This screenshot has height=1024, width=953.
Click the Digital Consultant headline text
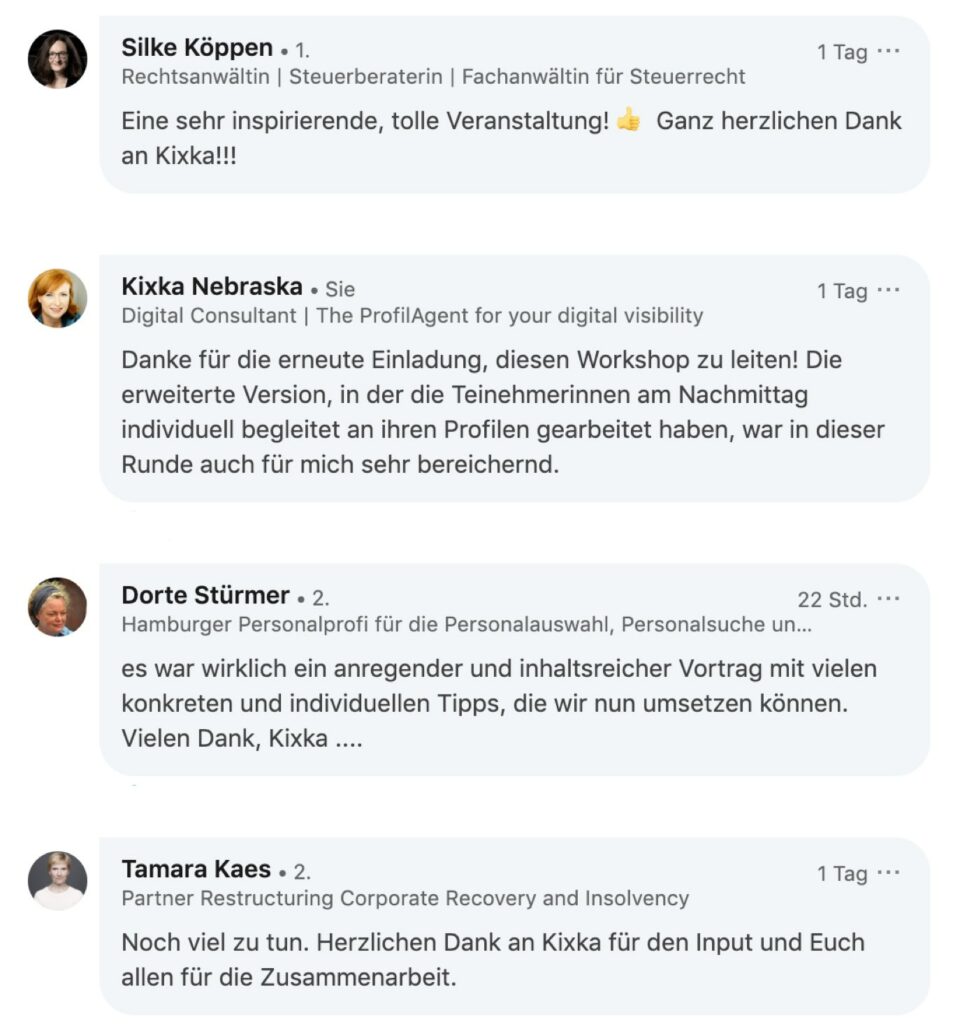(x=412, y=316)
